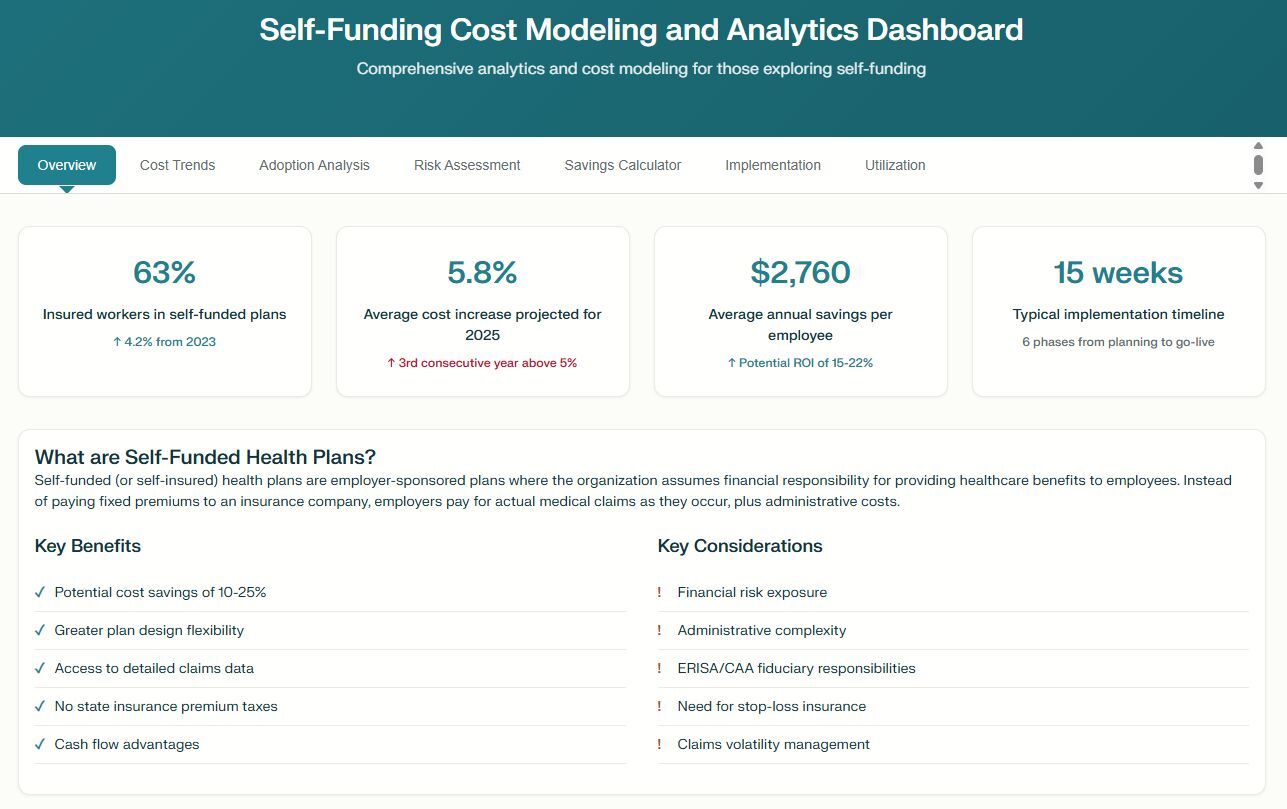The image size is (1287, 809).
Task: Click the tab bar scroll down arrow
Action: [x=1258, y=185]
